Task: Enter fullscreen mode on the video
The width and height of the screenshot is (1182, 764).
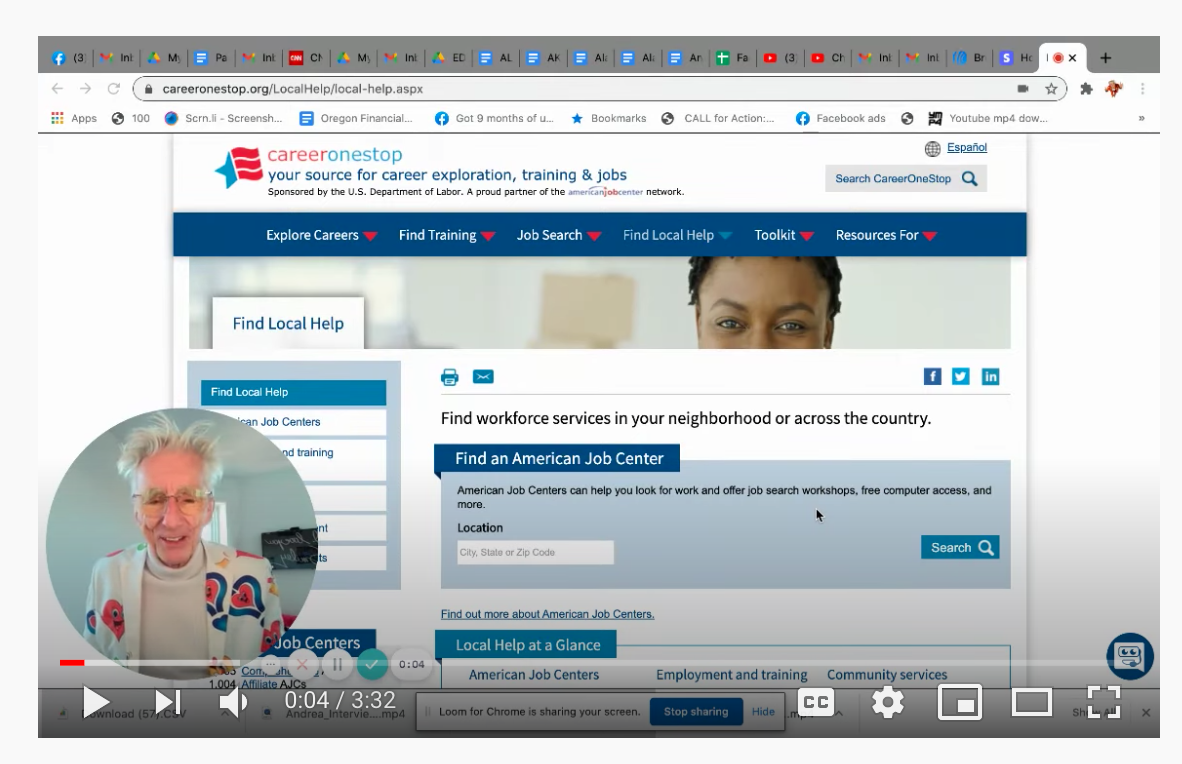Action: click(x=1103, y=702)
